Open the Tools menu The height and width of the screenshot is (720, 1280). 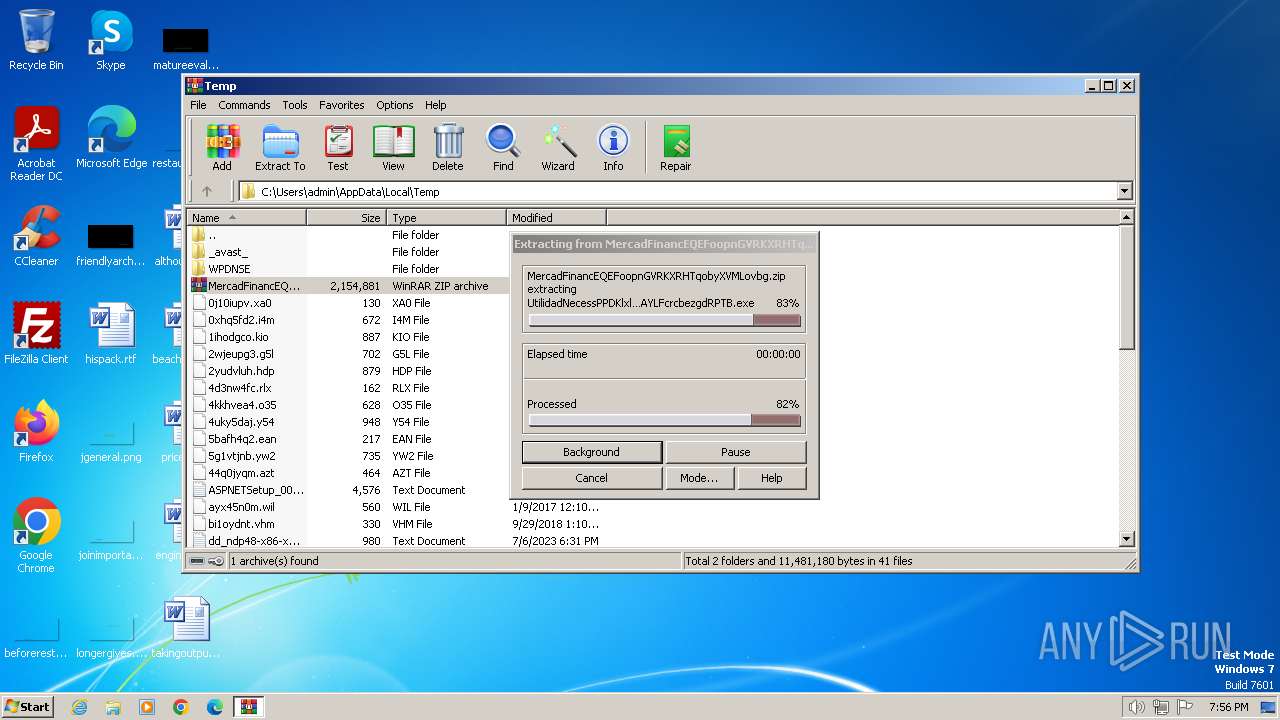click(x=295, y=105)
